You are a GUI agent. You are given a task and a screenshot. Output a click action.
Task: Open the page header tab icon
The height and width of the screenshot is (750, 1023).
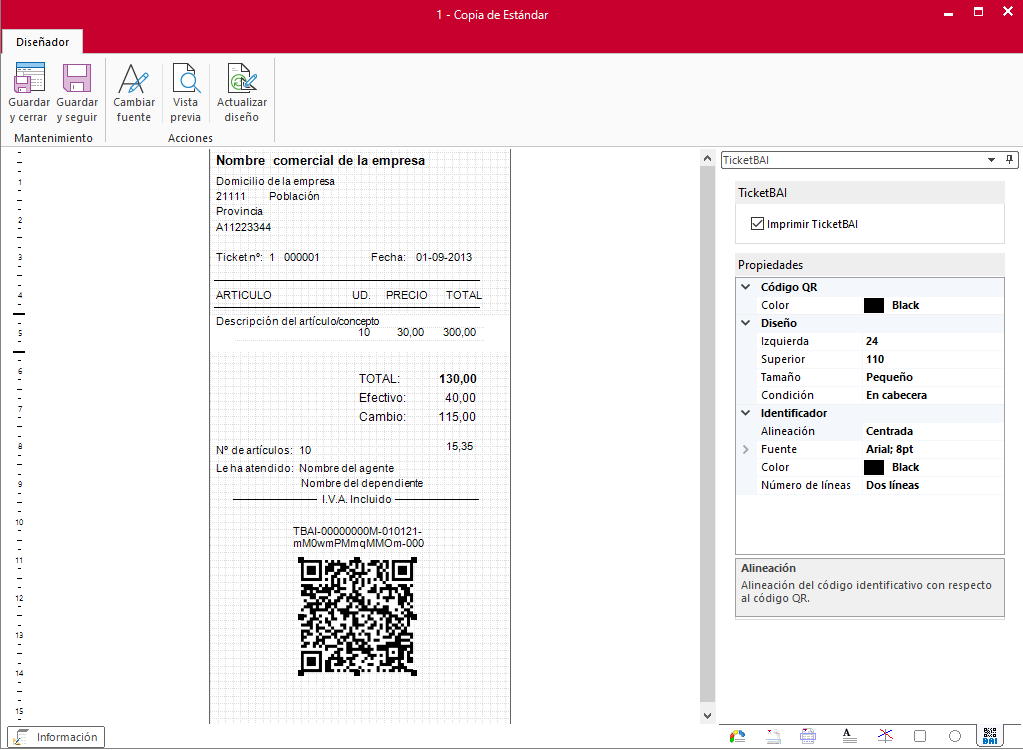coord(773,736)
